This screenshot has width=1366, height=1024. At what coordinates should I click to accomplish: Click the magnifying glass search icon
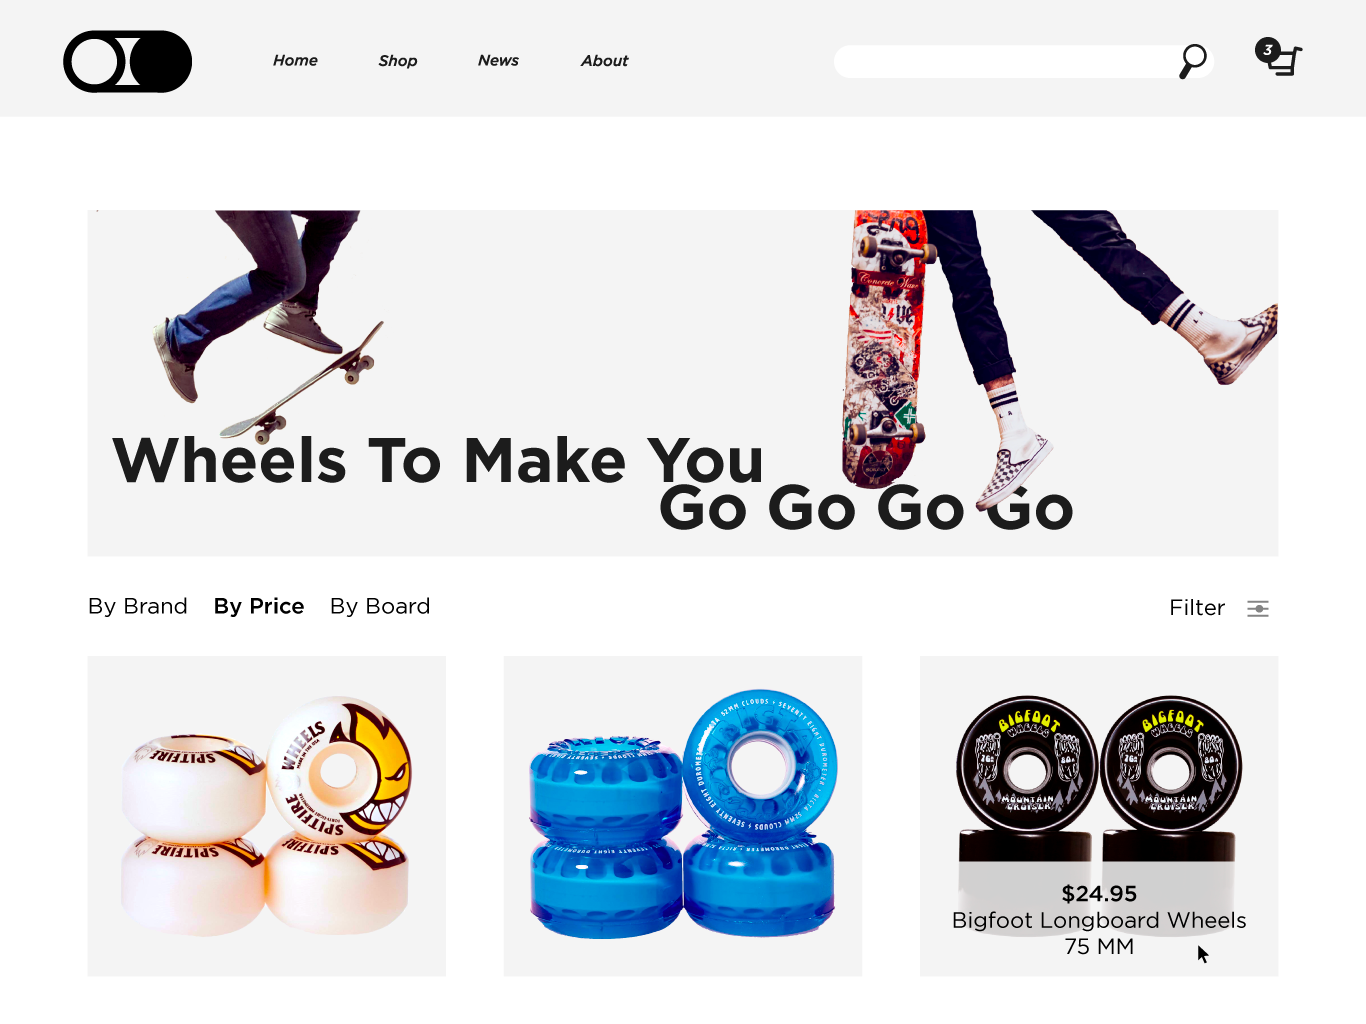tap(1193, 61)
